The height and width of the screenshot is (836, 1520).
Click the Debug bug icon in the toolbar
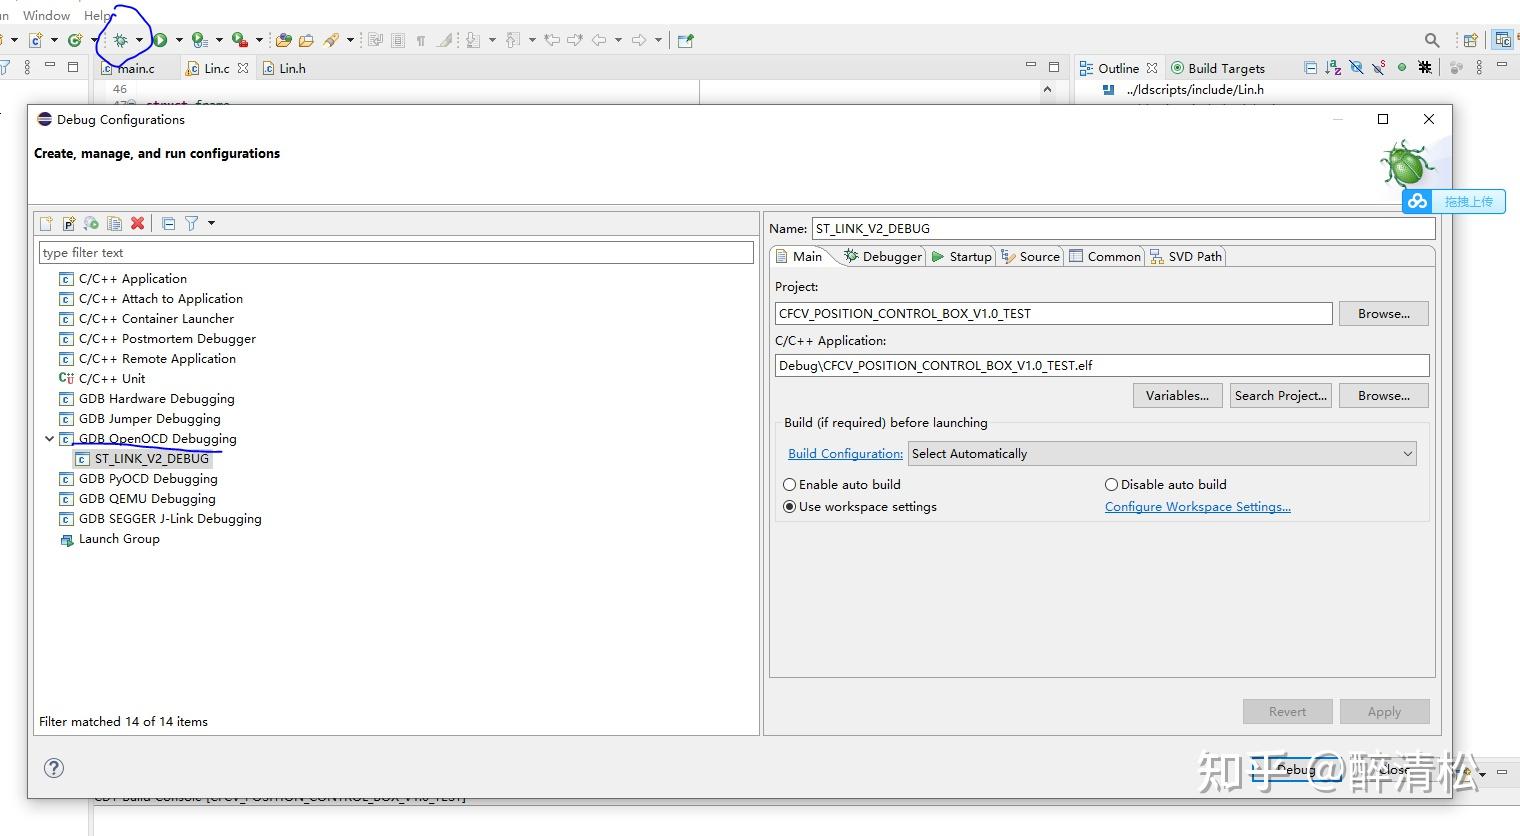pos(120,40)
